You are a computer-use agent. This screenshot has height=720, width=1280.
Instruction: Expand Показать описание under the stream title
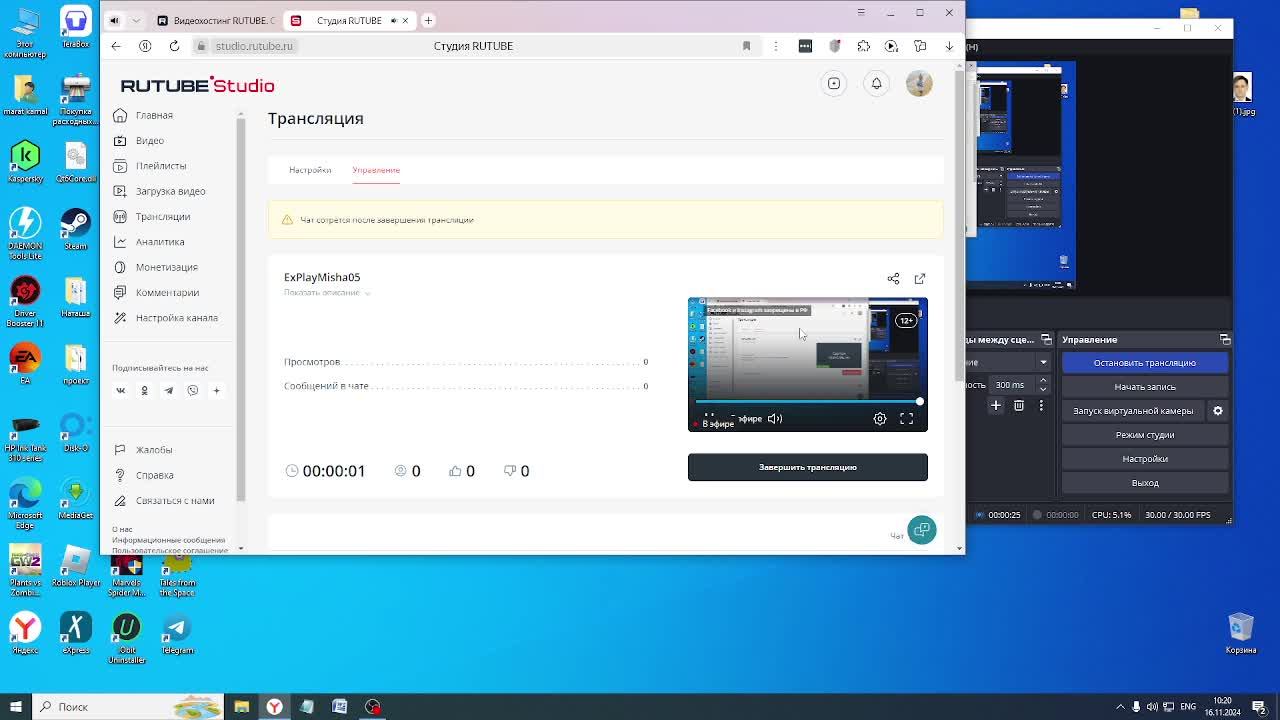pos(327,293)
